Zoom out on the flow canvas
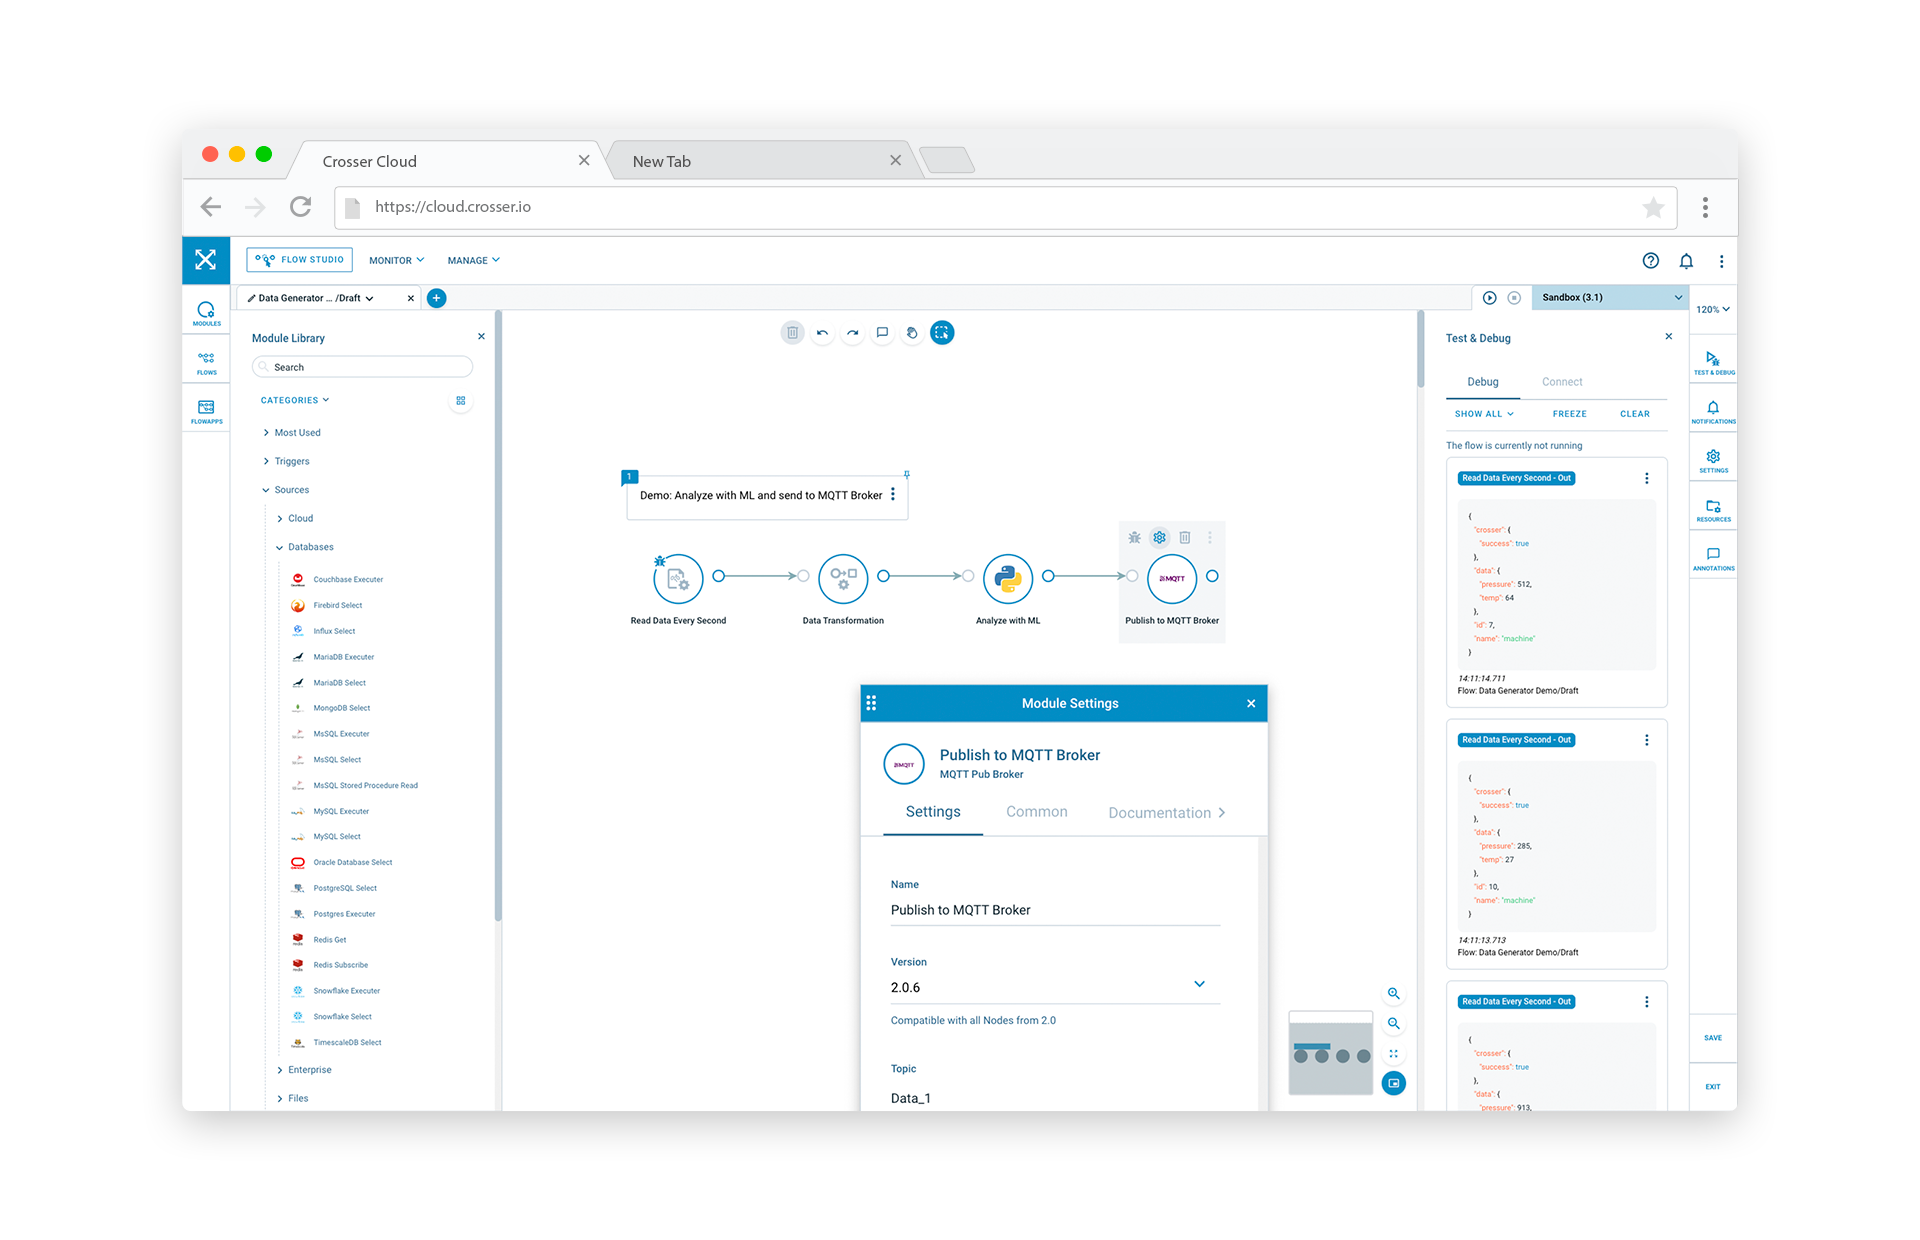The width and height of the screenshot is (1920, 1240). [x=1393, y=1024]
